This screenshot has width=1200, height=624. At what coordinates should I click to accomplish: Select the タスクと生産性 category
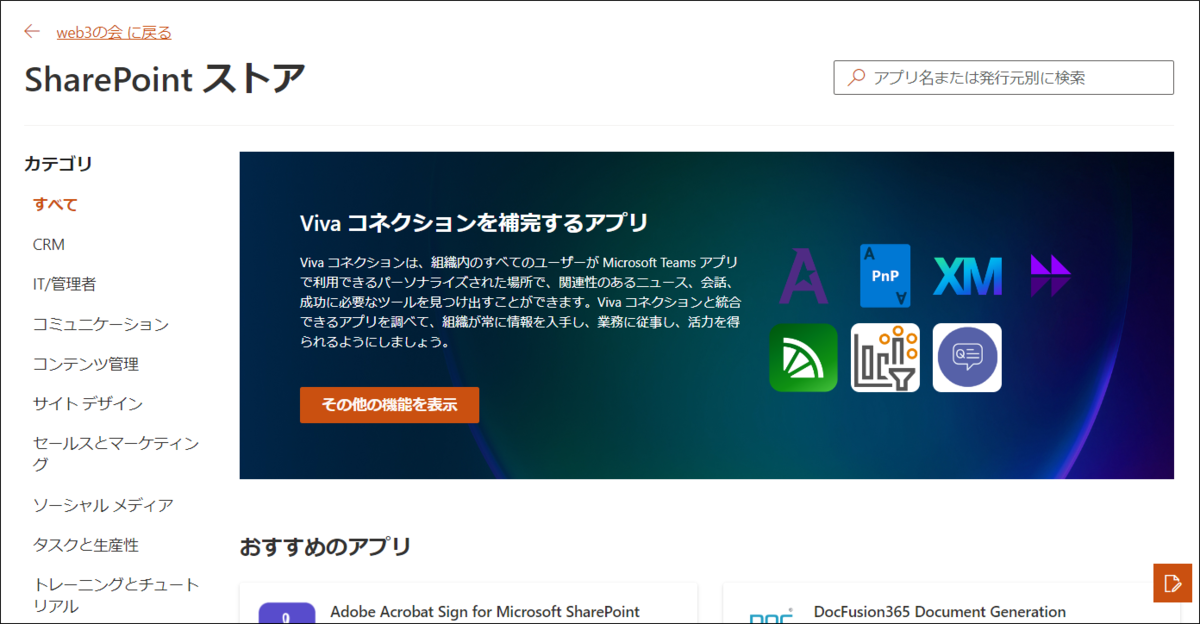pyautogui.click(x=85, y=545)
